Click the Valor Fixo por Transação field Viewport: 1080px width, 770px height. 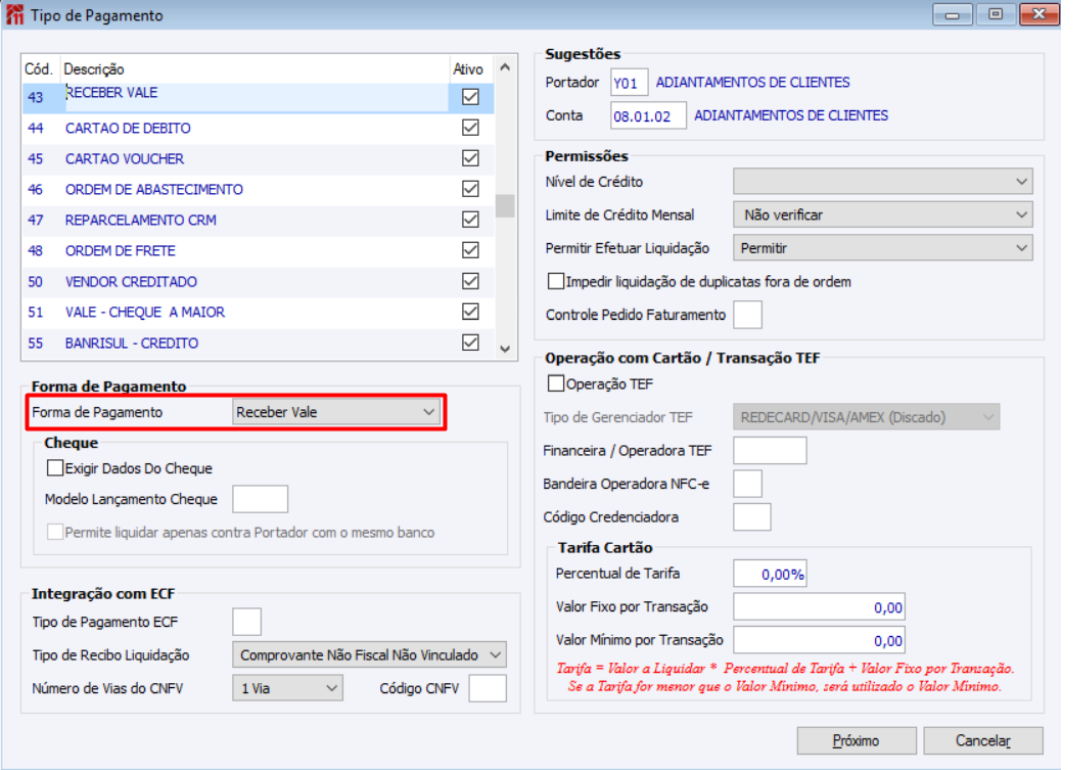(819, 607)
